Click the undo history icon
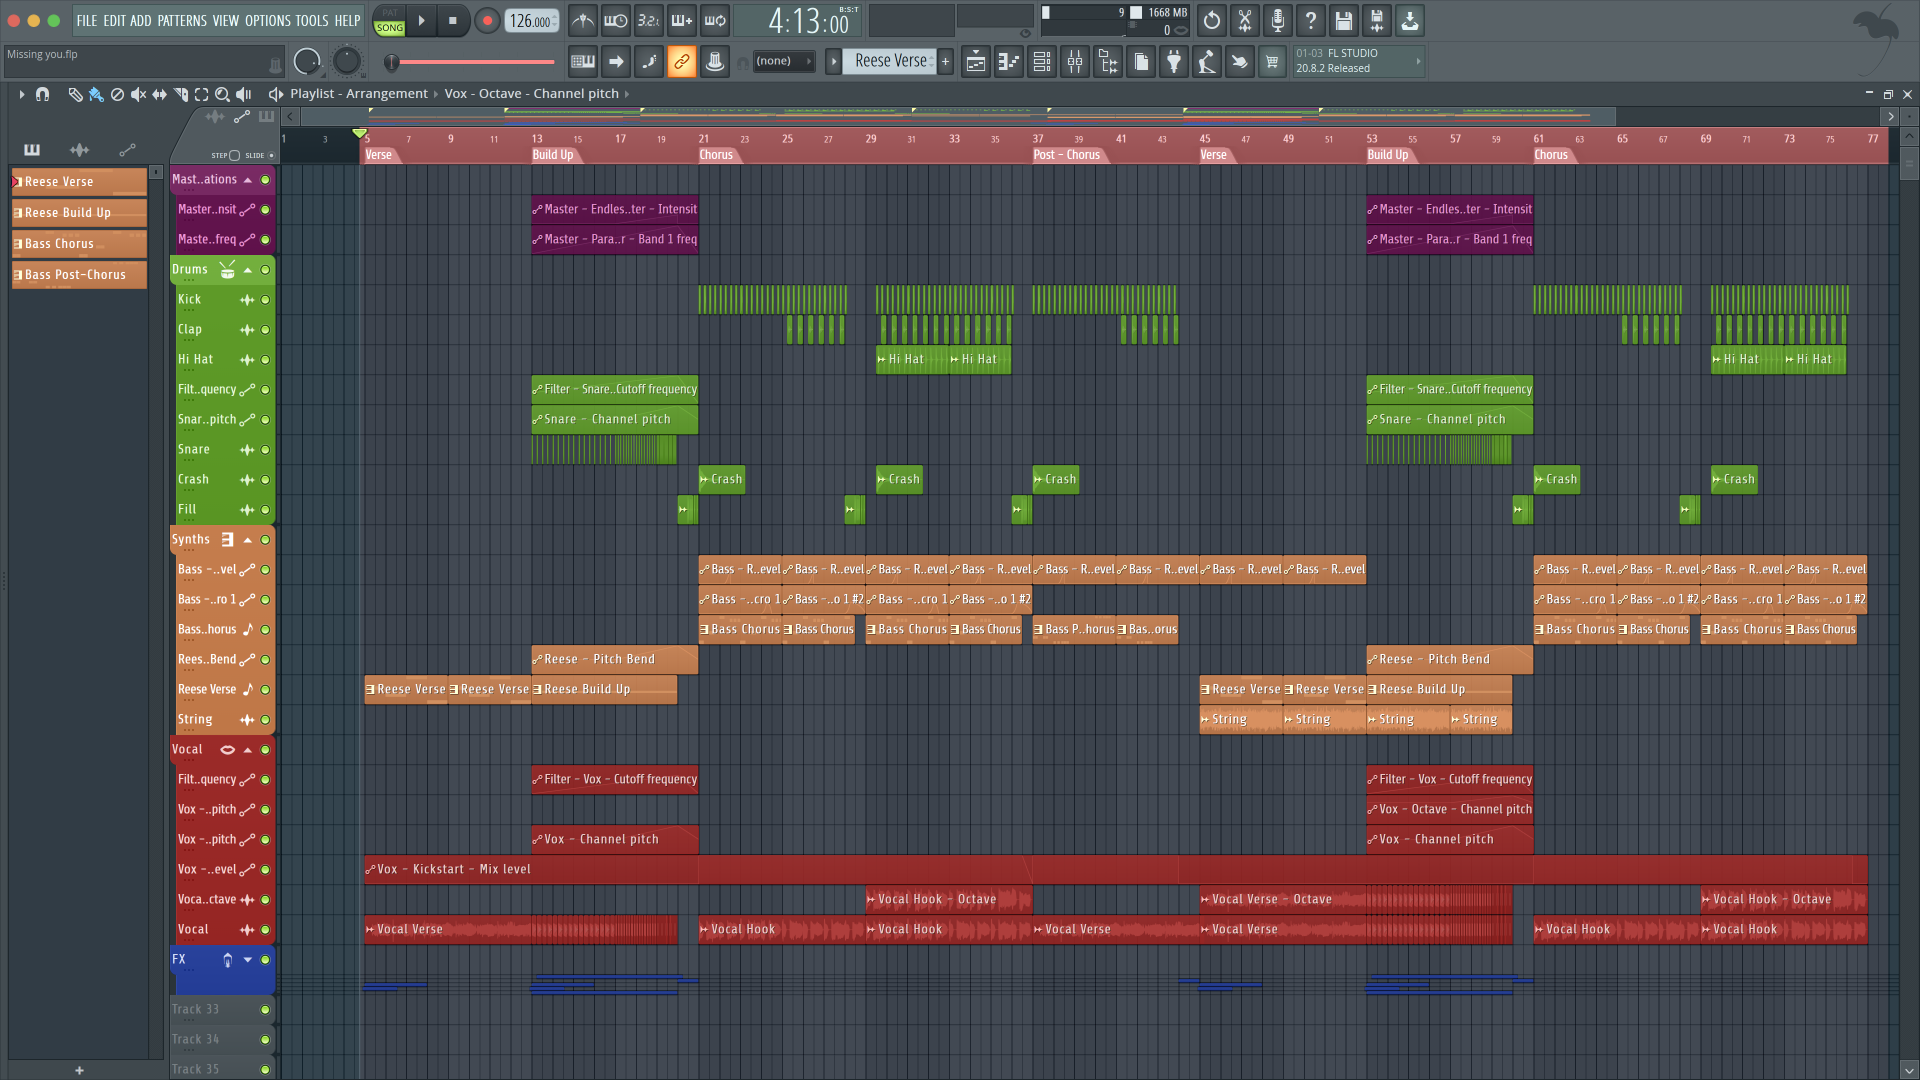Viewport: 1920px width, 1080px height. [x=1212, y=20]
